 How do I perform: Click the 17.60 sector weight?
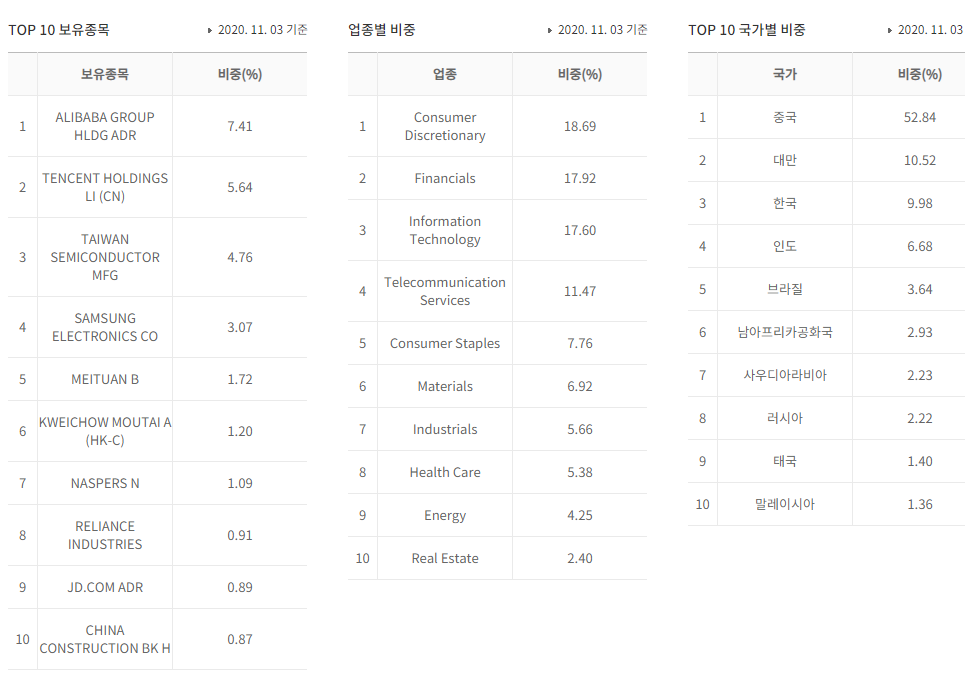click(580, 230)
